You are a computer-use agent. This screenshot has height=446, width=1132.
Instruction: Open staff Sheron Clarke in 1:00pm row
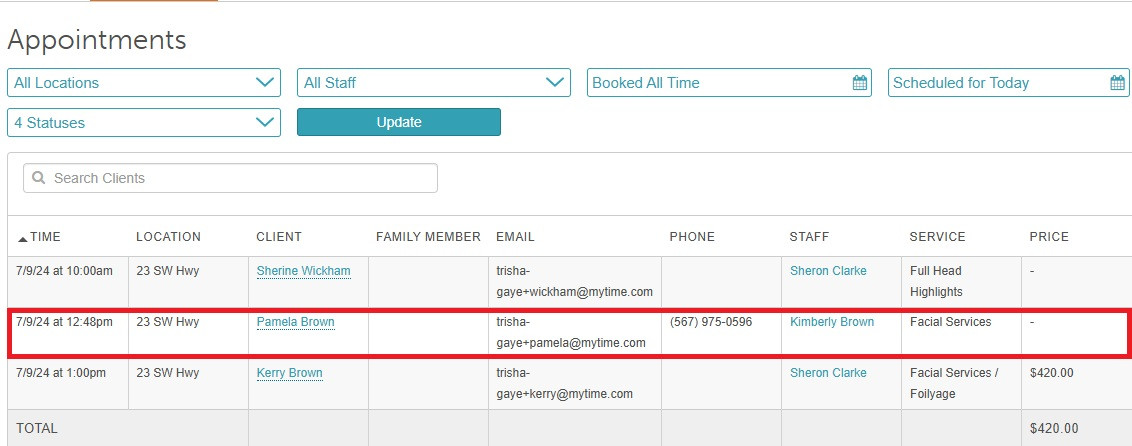tap(828, 373)
